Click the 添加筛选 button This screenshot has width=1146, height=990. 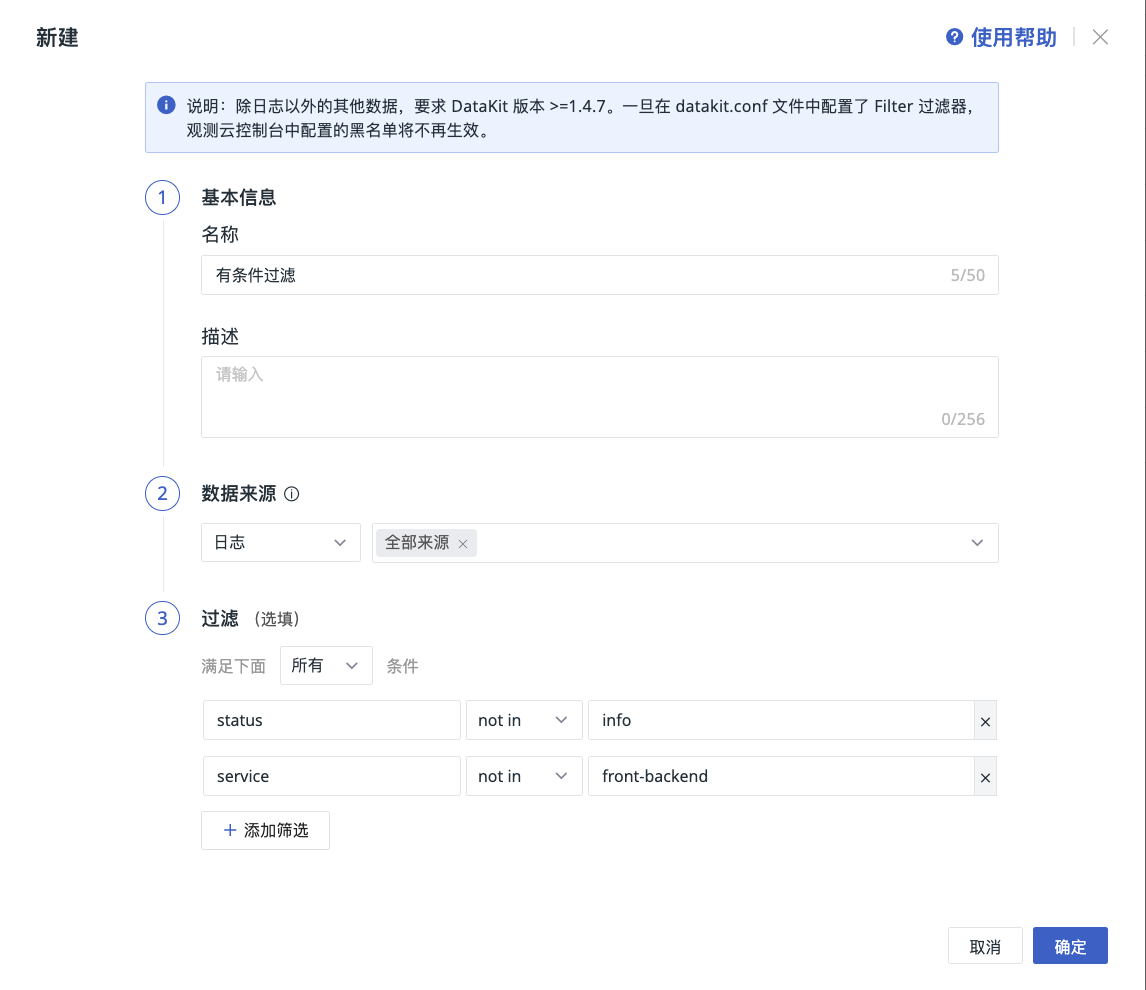[265, 830]
